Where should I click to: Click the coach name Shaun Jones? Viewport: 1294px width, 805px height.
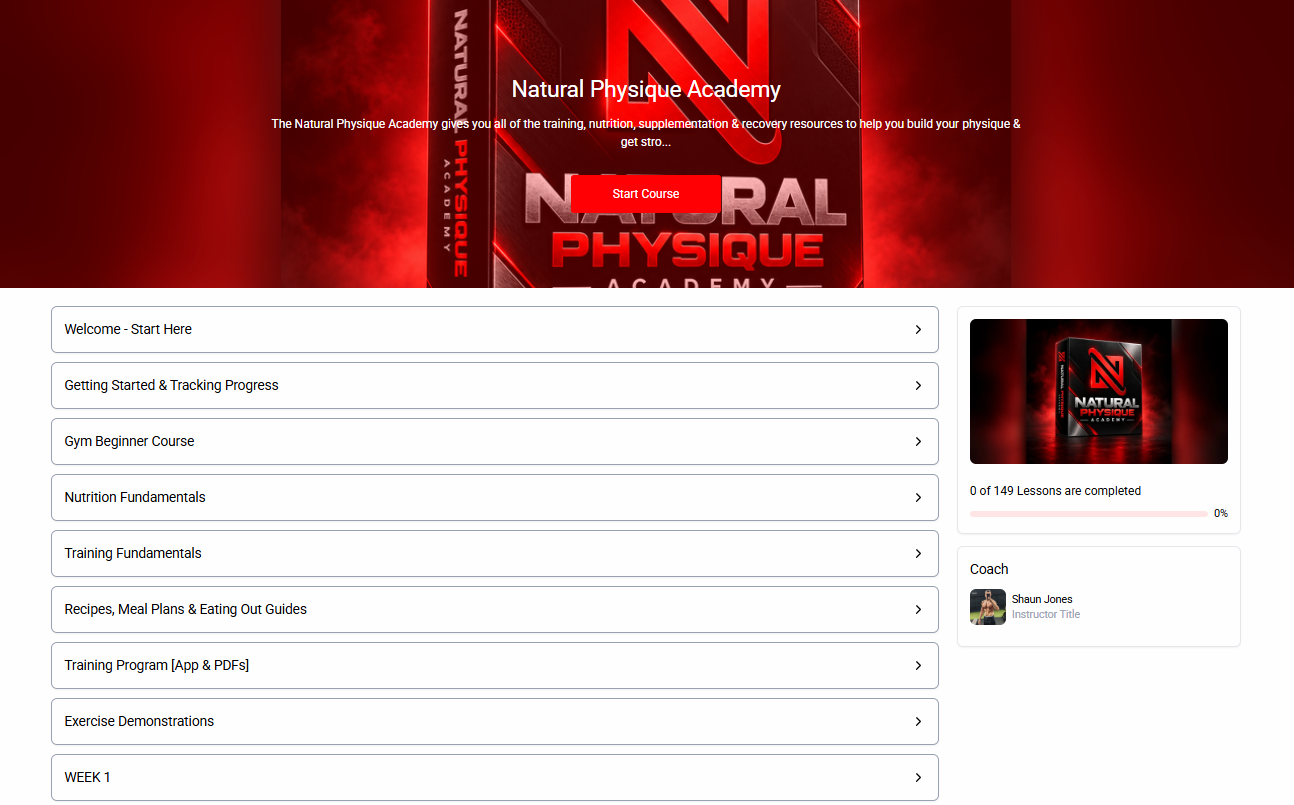coord(1042,600)
